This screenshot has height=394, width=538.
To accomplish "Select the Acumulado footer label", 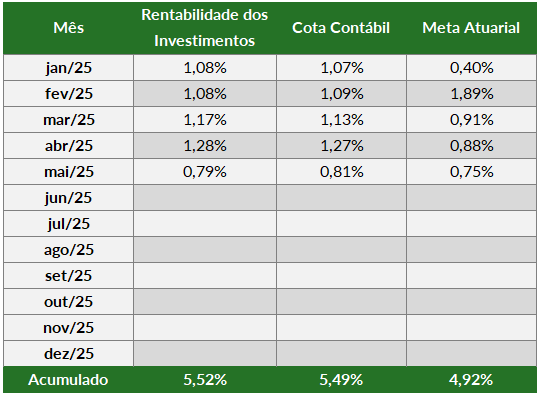I will 68,380.
